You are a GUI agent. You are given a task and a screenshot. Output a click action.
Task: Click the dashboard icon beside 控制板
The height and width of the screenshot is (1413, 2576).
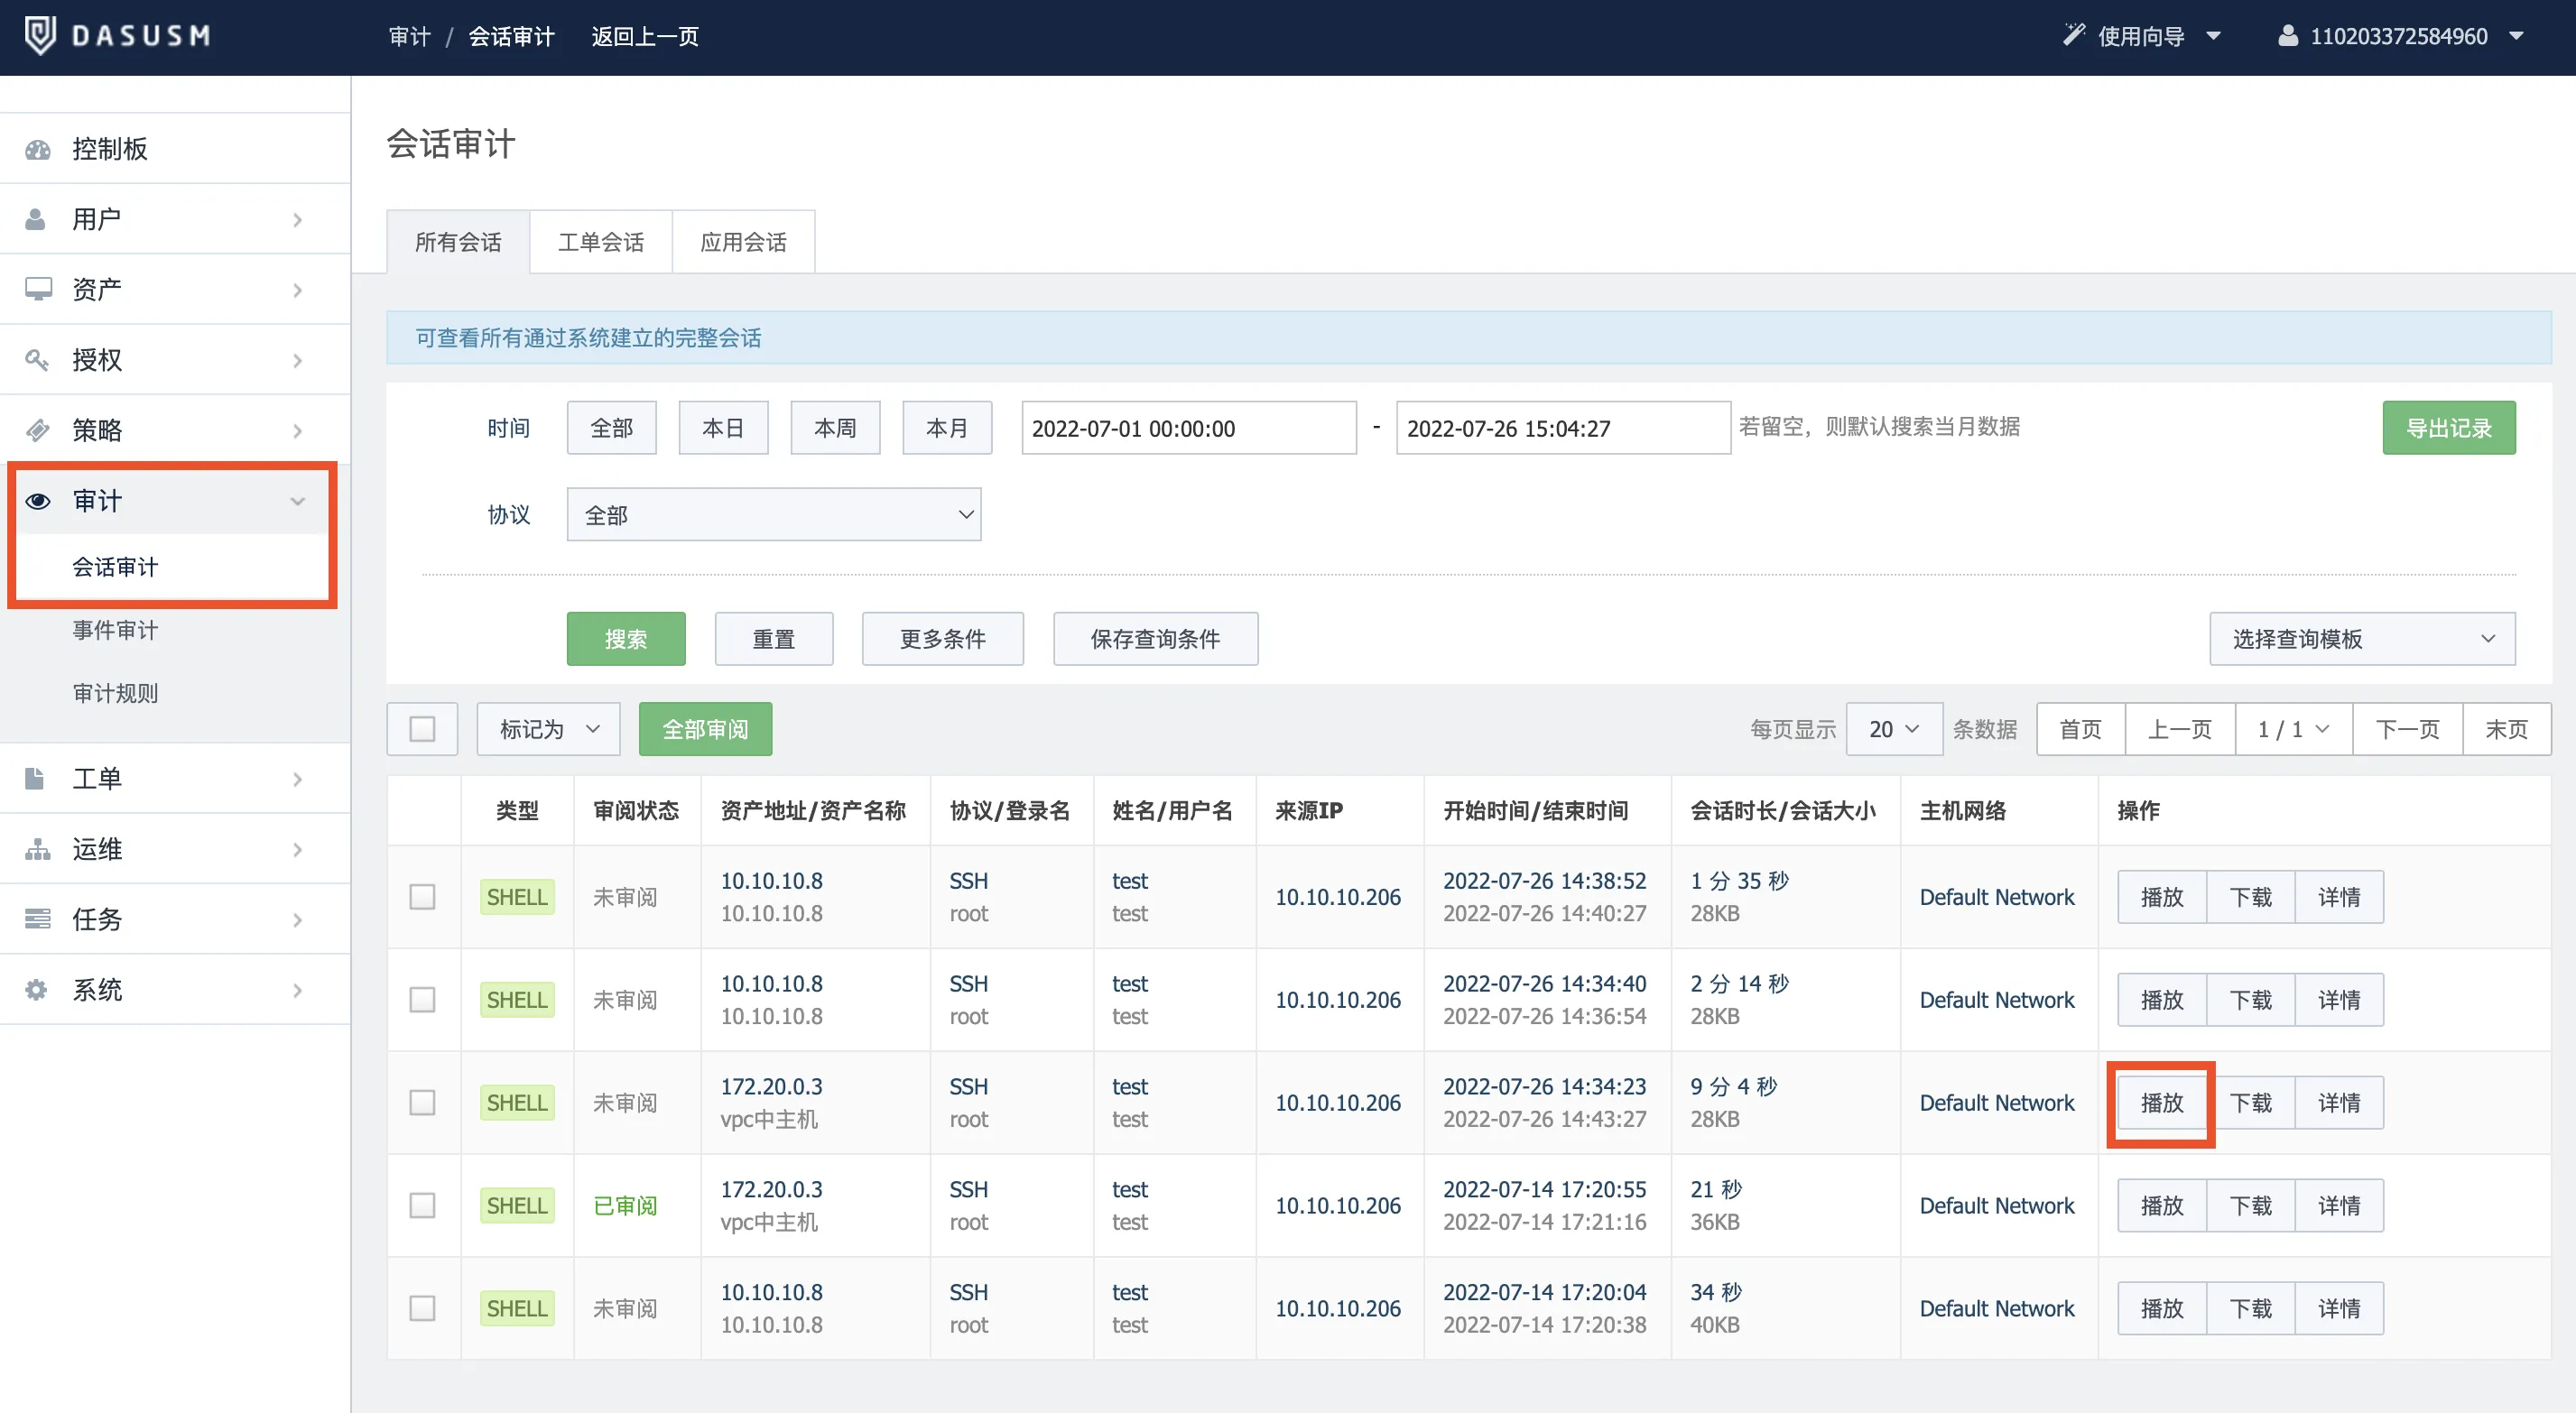(38, 149)
